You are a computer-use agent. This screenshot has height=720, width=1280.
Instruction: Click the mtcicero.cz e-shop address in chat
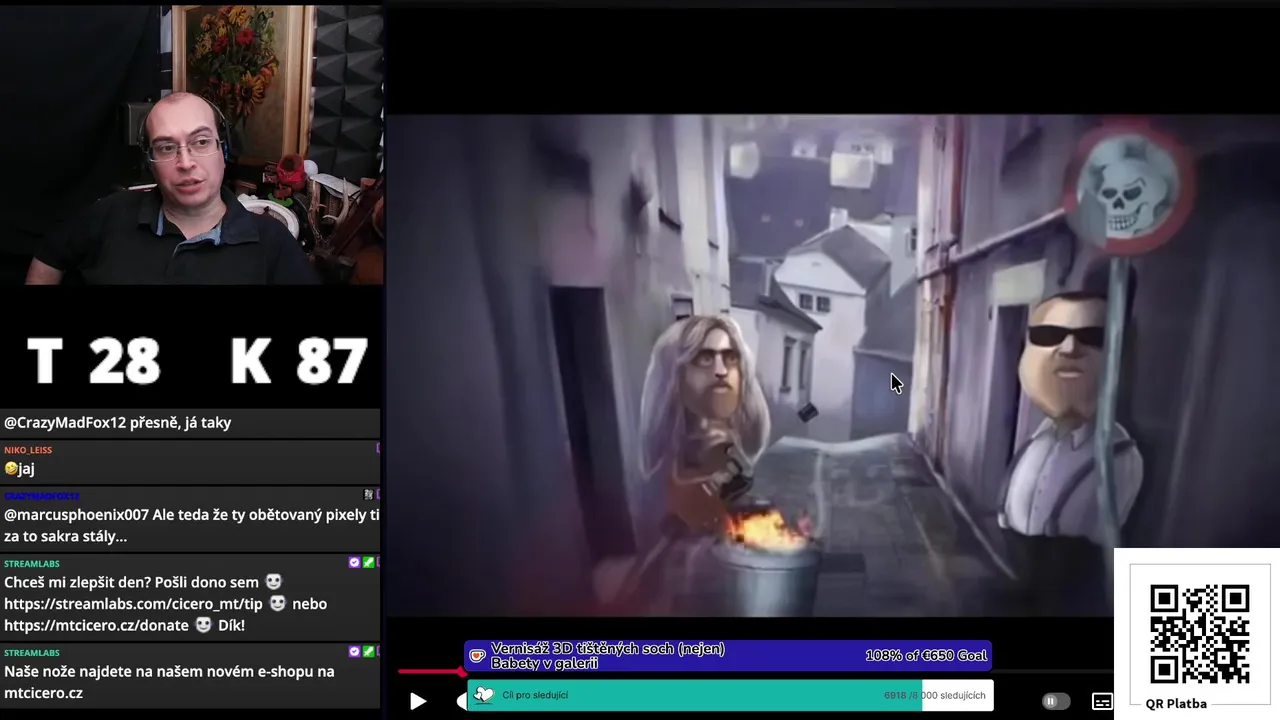click(43, 693)
